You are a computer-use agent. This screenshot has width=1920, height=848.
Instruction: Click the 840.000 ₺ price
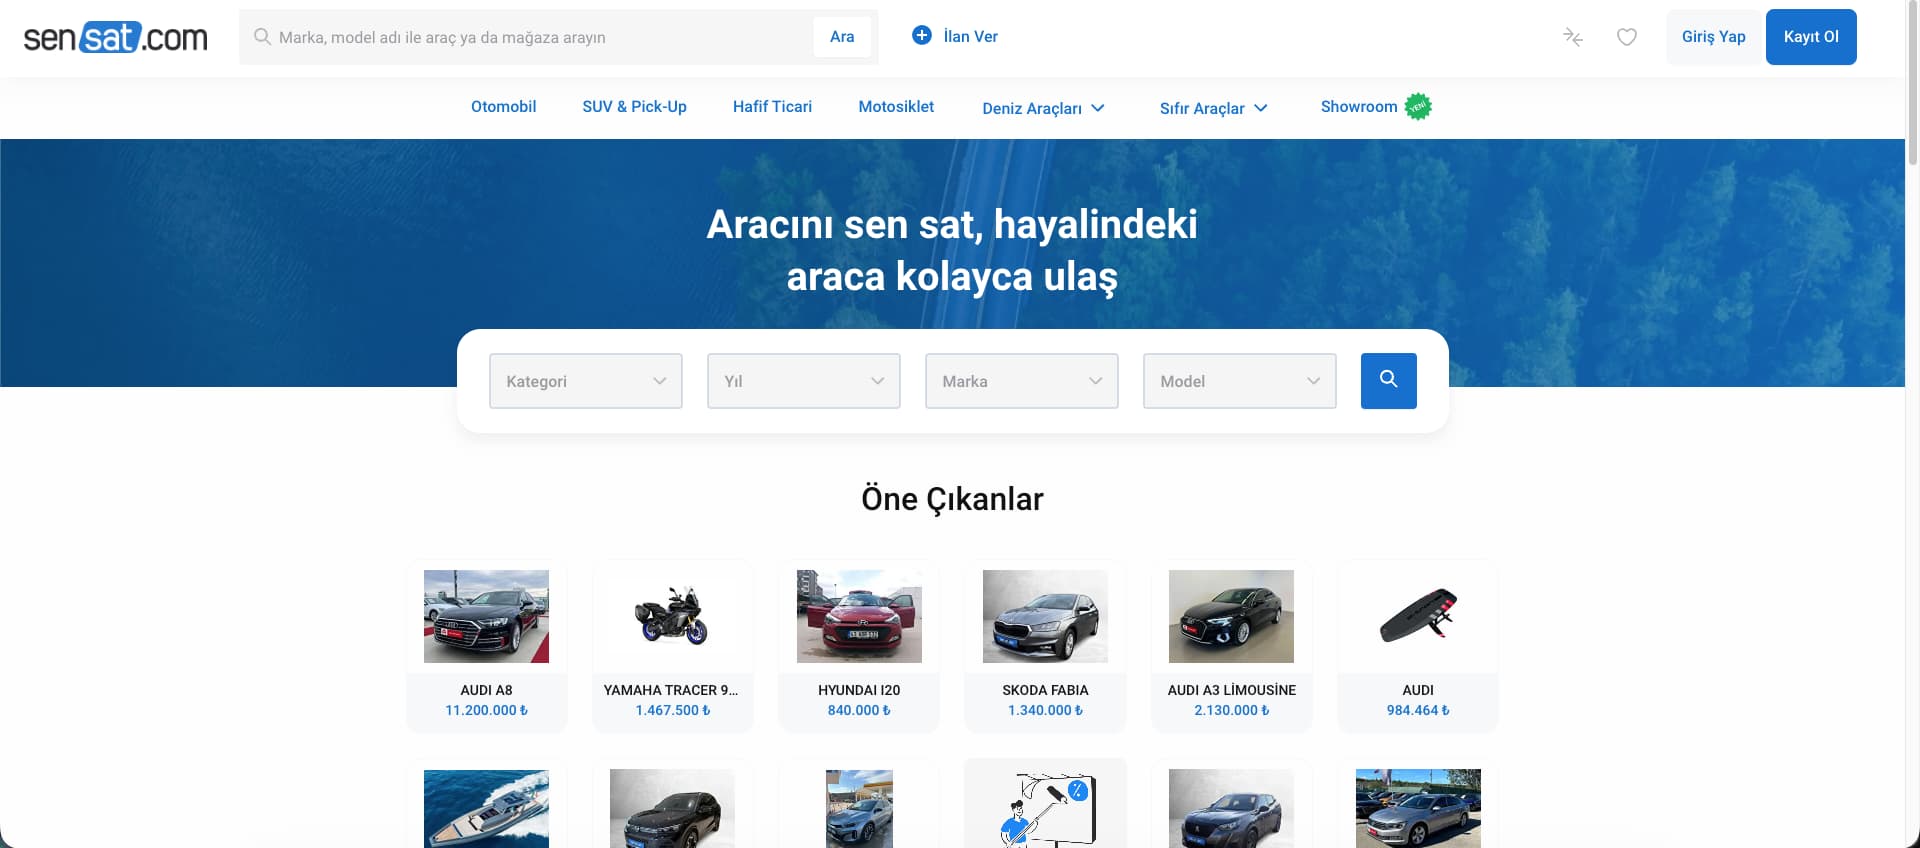coord(859,710)
